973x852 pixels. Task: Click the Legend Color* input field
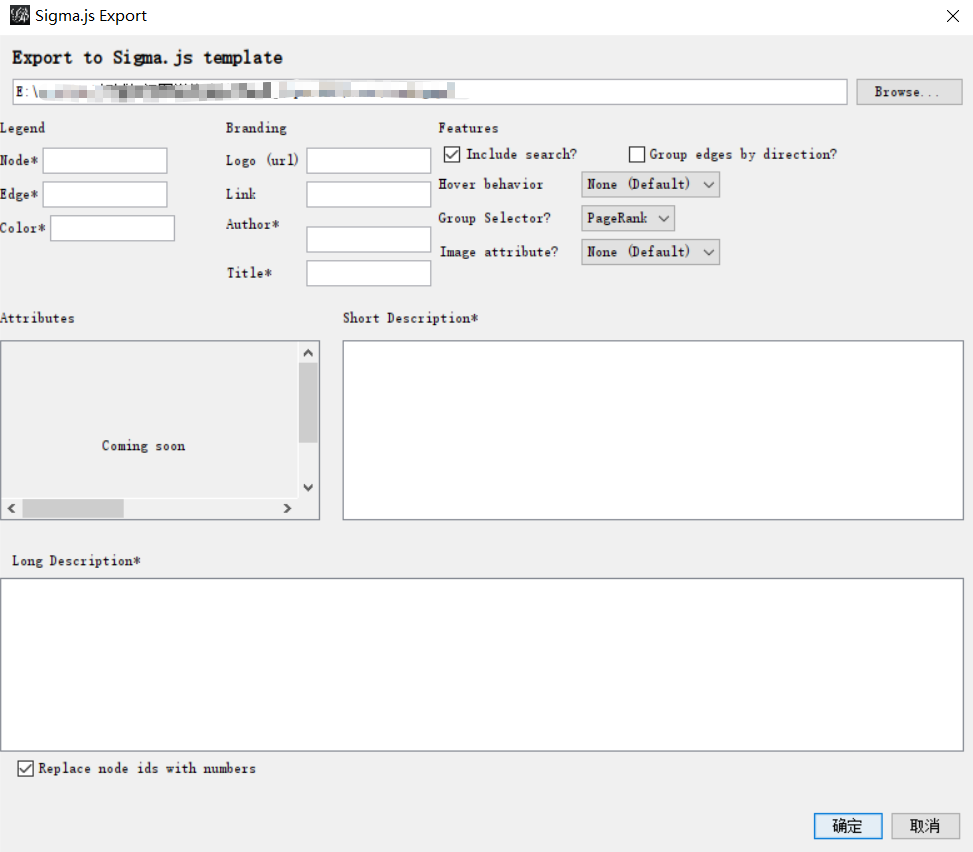(x=112, y=228)
